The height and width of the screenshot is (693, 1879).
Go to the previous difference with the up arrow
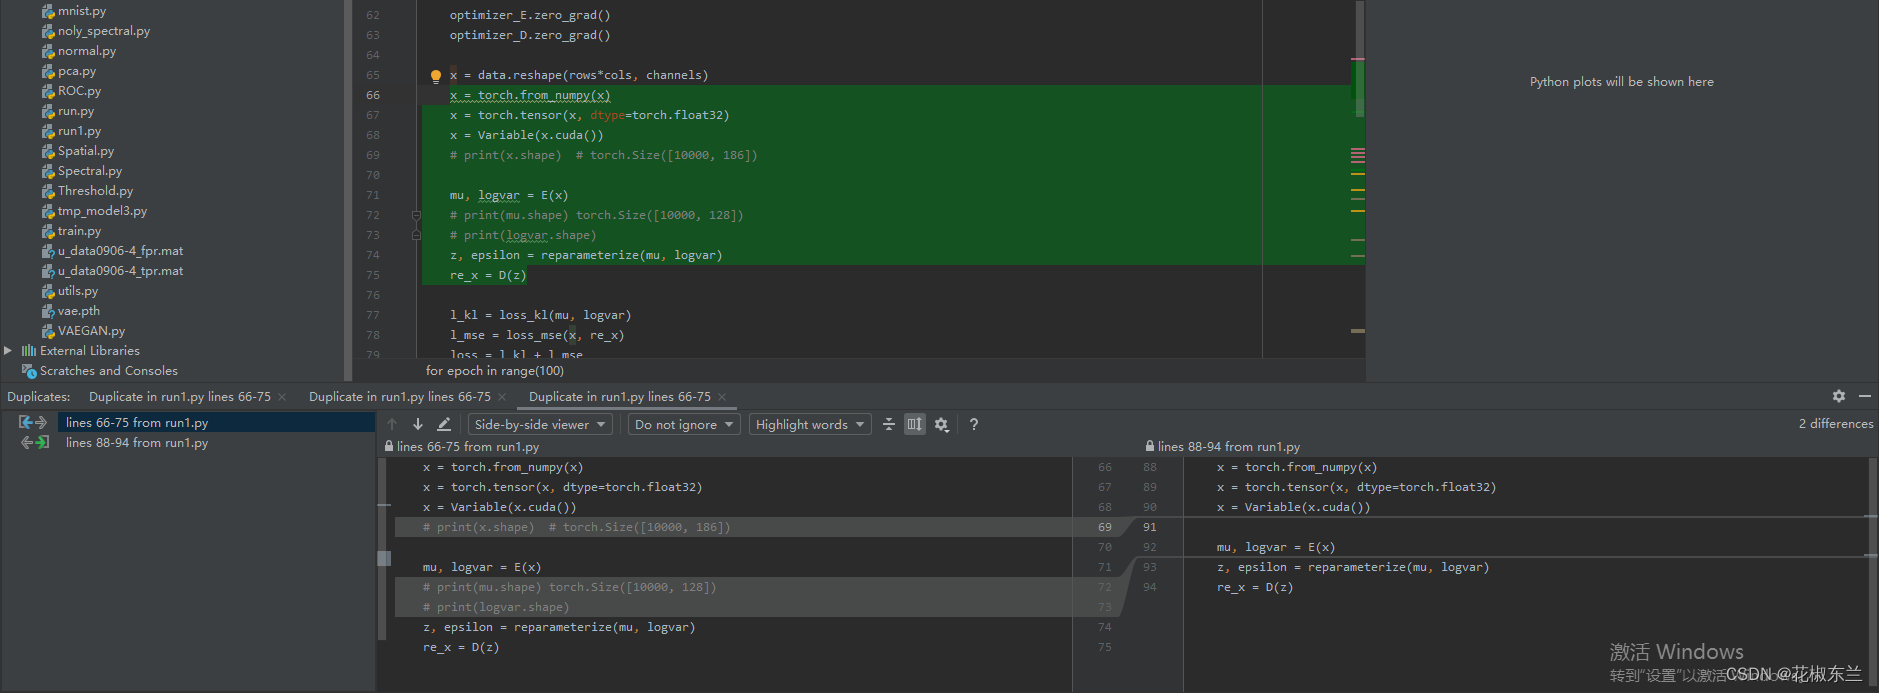[x=392, y=424]
